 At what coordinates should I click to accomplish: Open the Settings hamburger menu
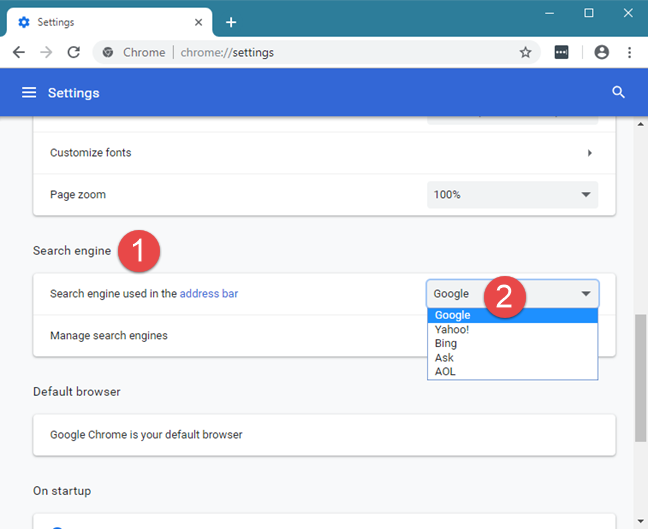[29, 93]
